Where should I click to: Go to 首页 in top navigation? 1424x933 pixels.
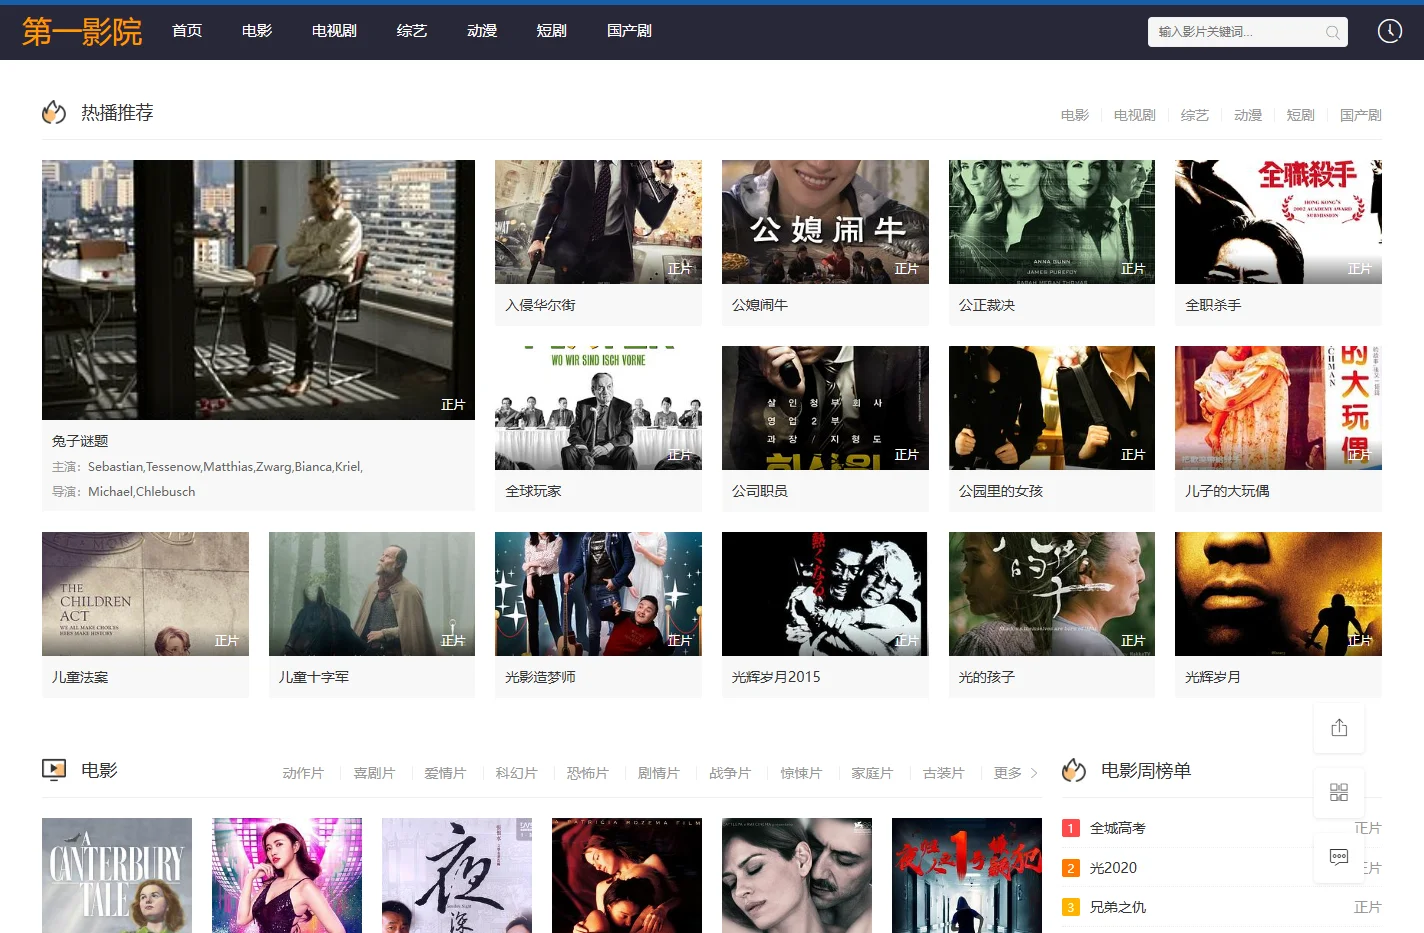click(187, 31)
